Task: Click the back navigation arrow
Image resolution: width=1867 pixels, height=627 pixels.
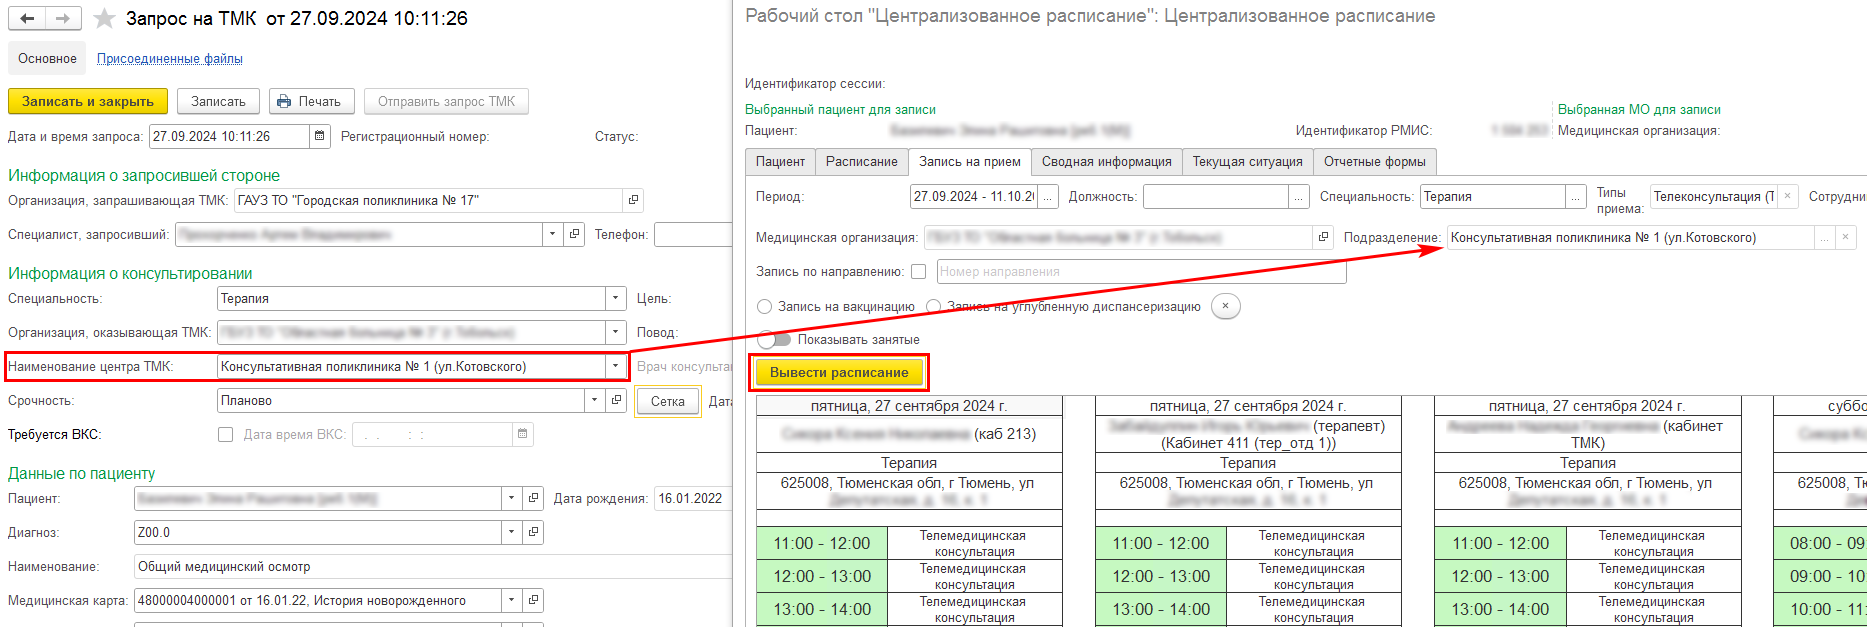Action: coord(27,19)
